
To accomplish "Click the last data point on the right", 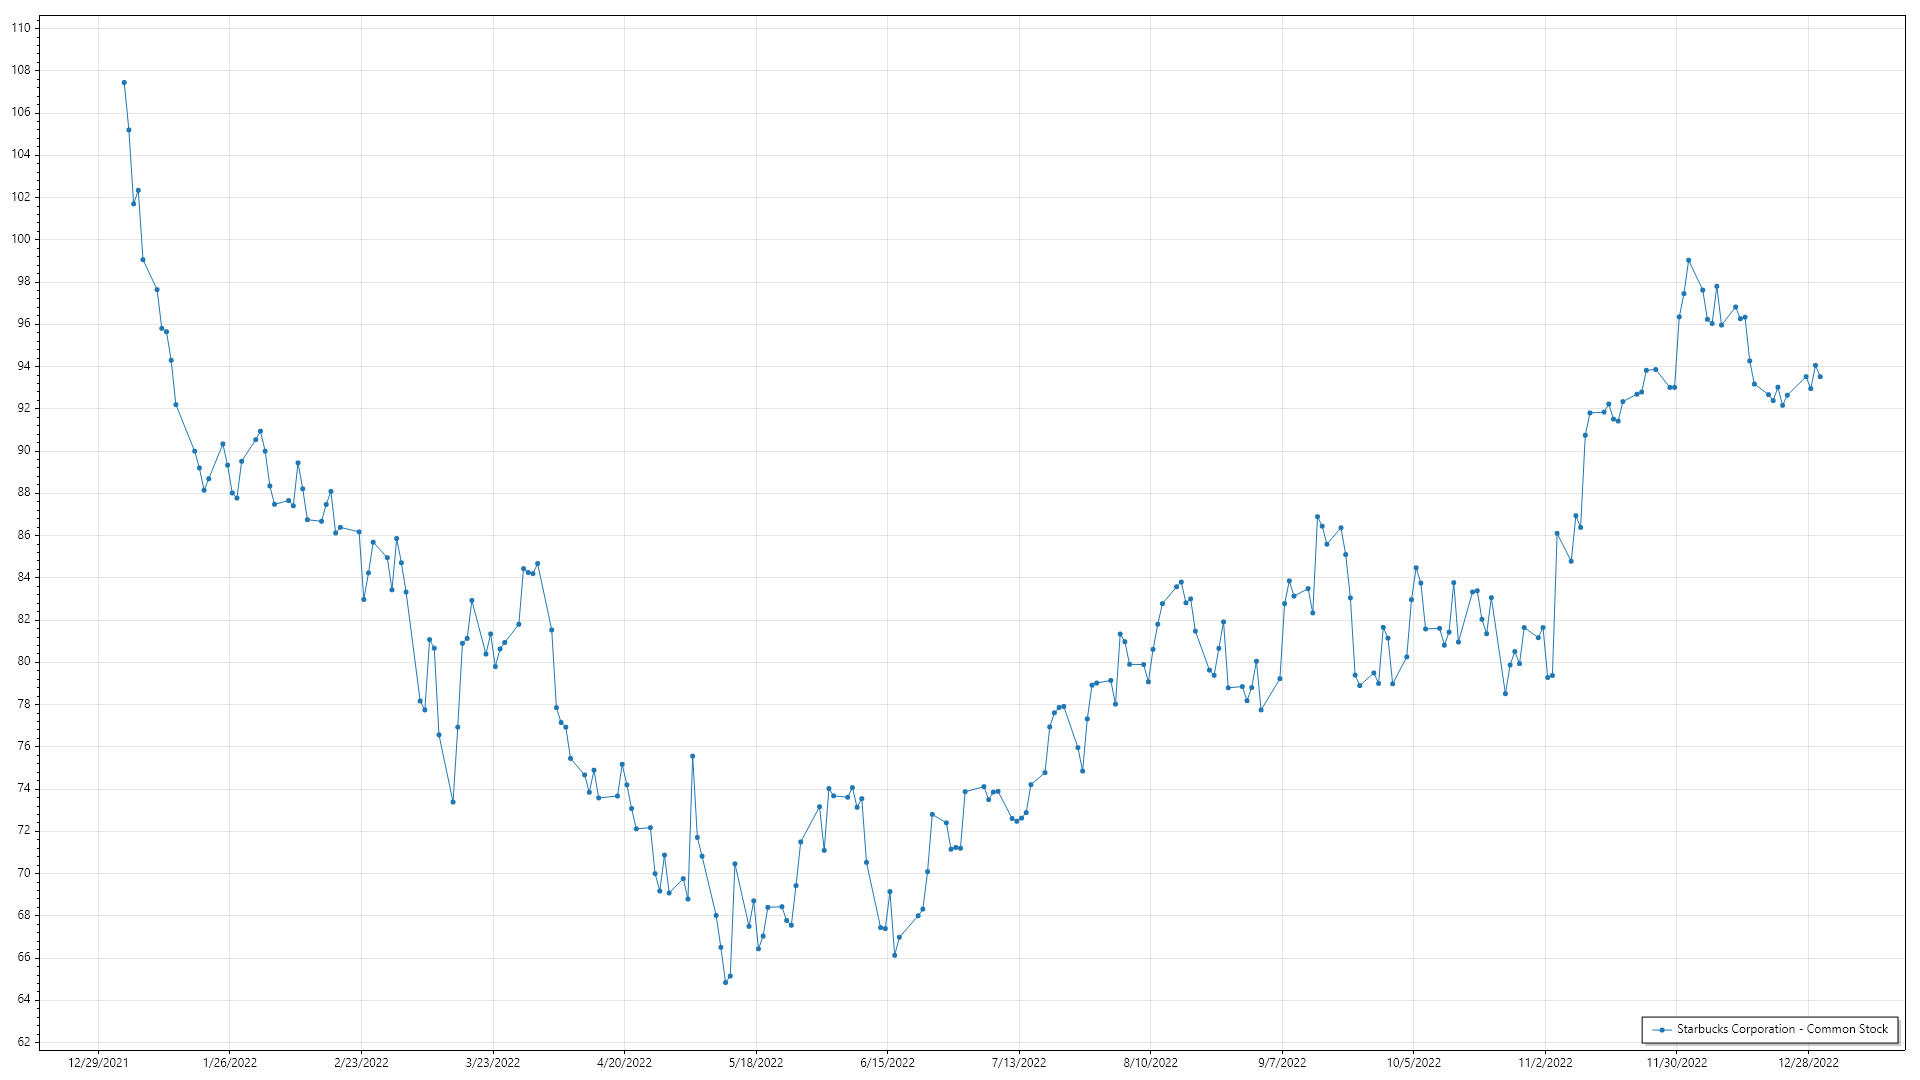I will click(x=1820, y=377).
